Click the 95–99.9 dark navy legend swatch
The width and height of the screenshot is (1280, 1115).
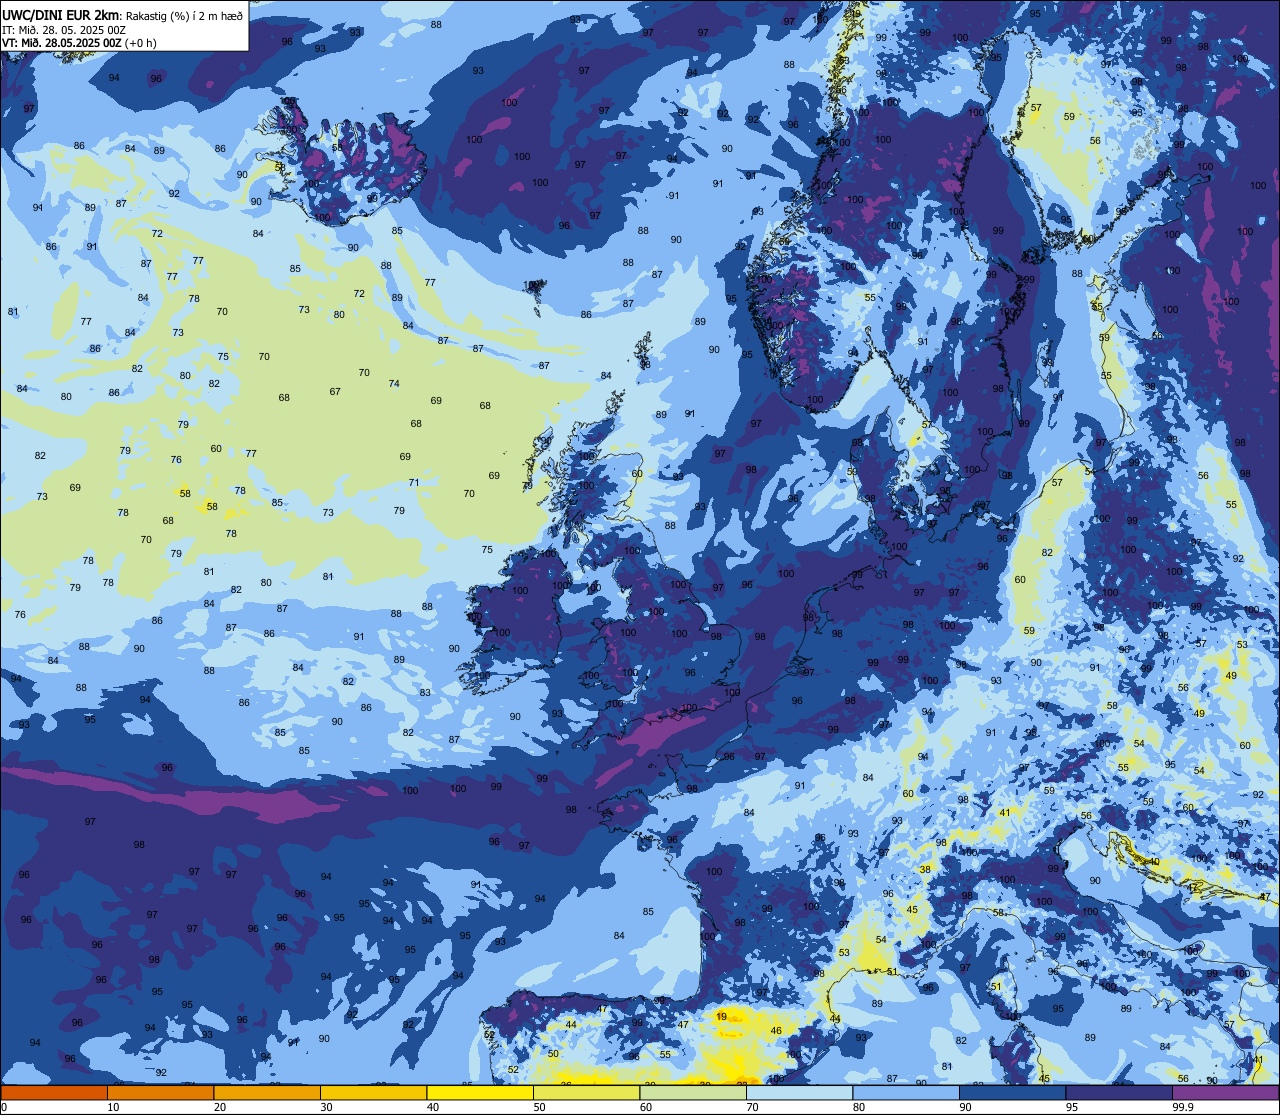click(1119, 1092)
